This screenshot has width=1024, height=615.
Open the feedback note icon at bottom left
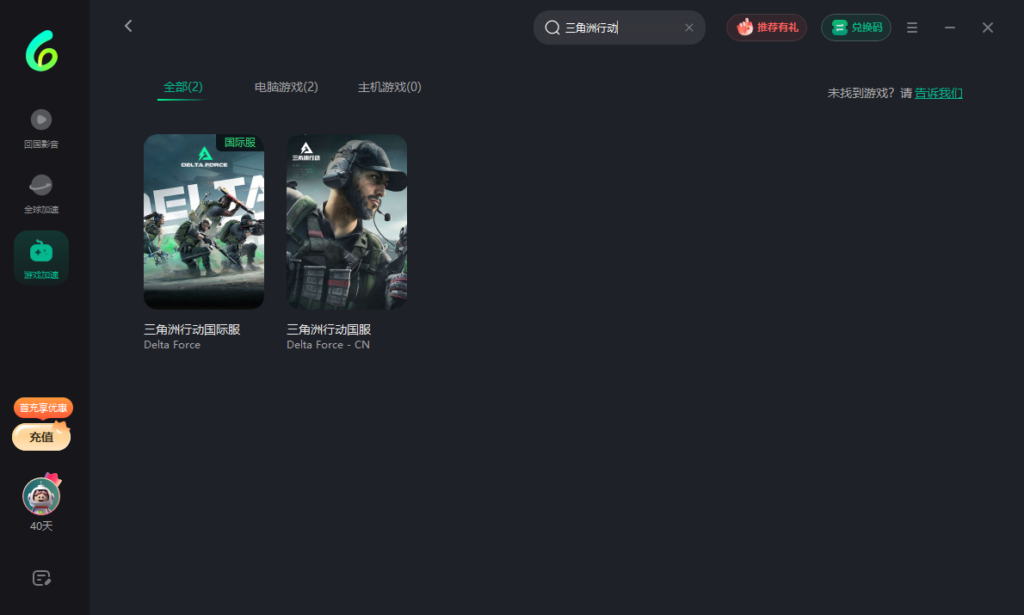click(41, 578)
